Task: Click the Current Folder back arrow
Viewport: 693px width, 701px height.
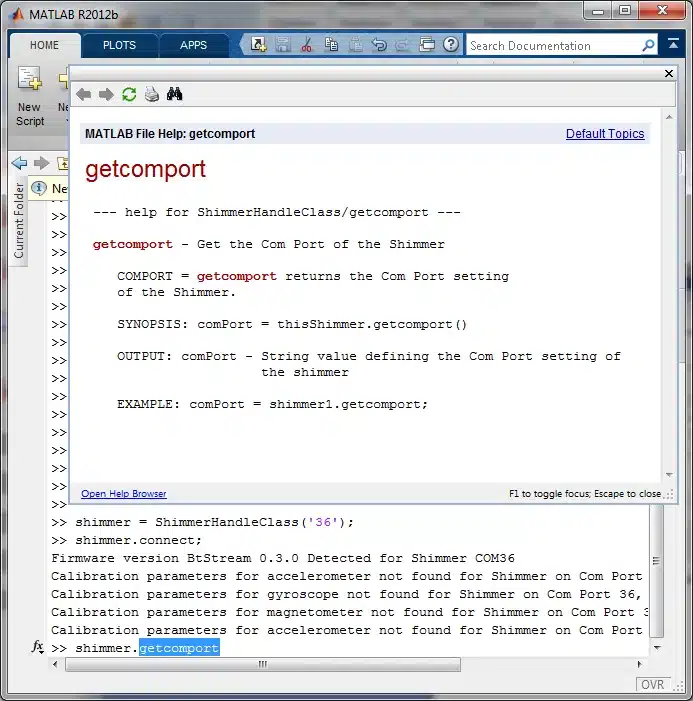Action: click(x=19, y=163)
